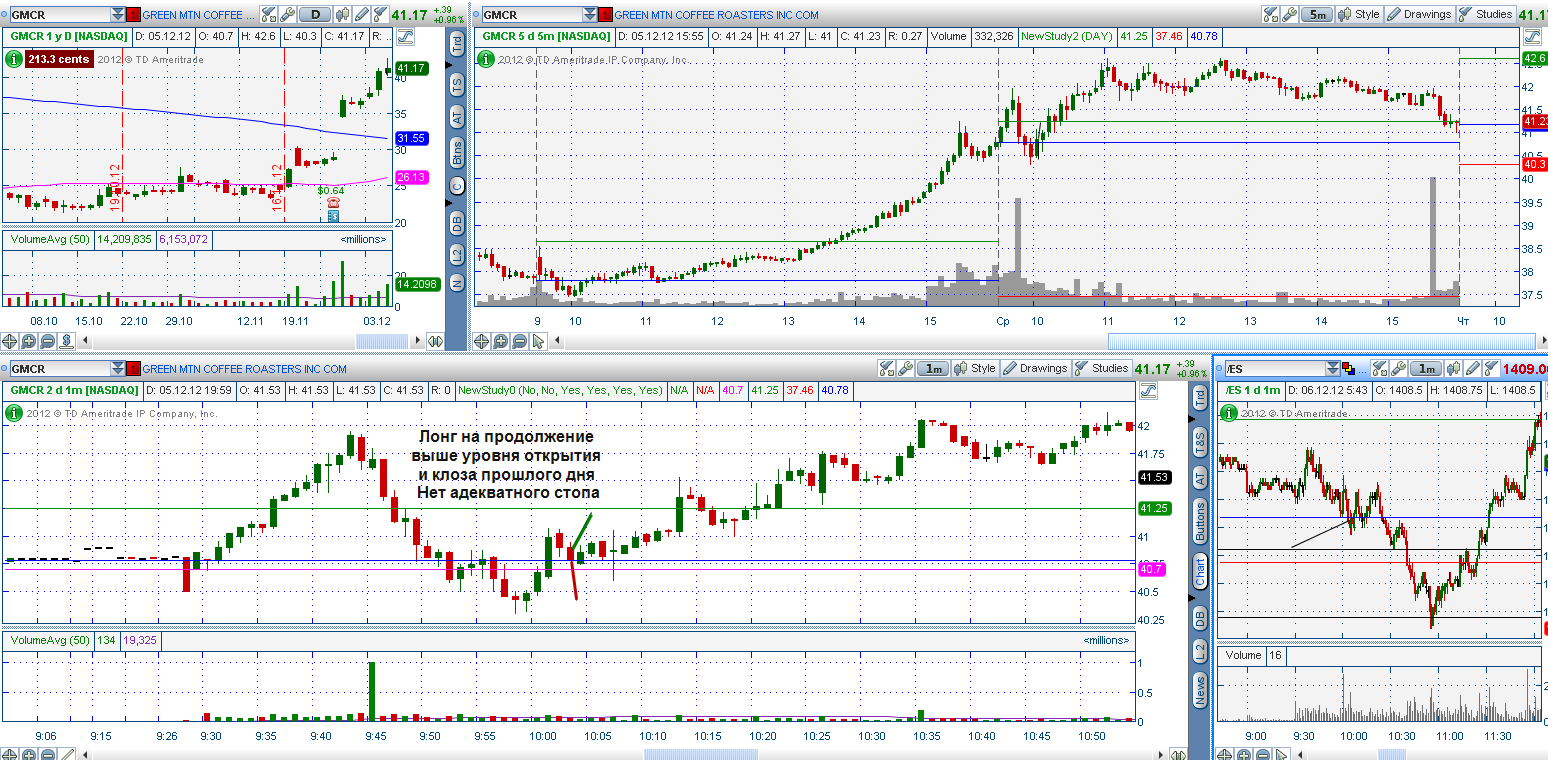Click the red link color box in daily chart

[x=135, y=15]
